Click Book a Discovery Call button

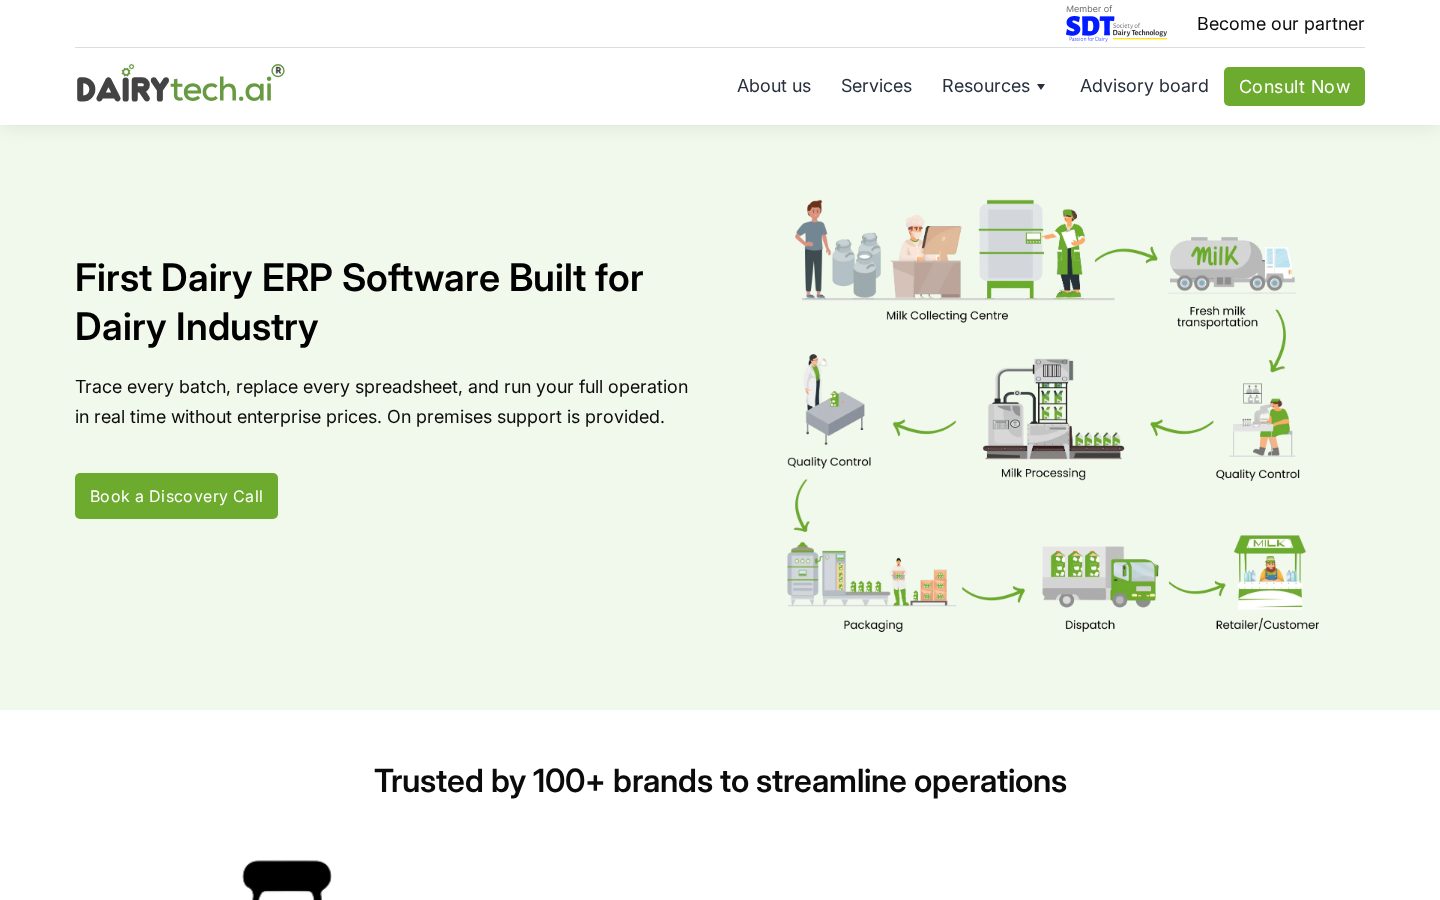[x=176, y=496]
